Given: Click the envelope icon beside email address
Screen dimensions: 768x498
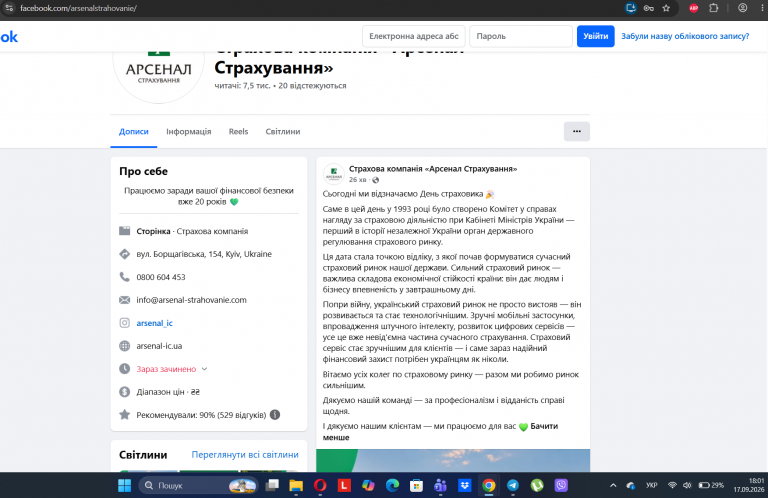Looking at the screenshot, I should click(x=124, y=300).
